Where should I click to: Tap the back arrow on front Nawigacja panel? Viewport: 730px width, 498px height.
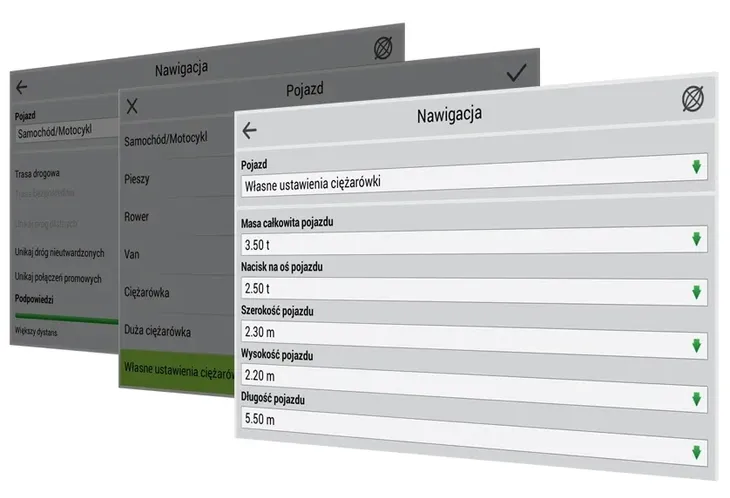click(x=250, y=131)
